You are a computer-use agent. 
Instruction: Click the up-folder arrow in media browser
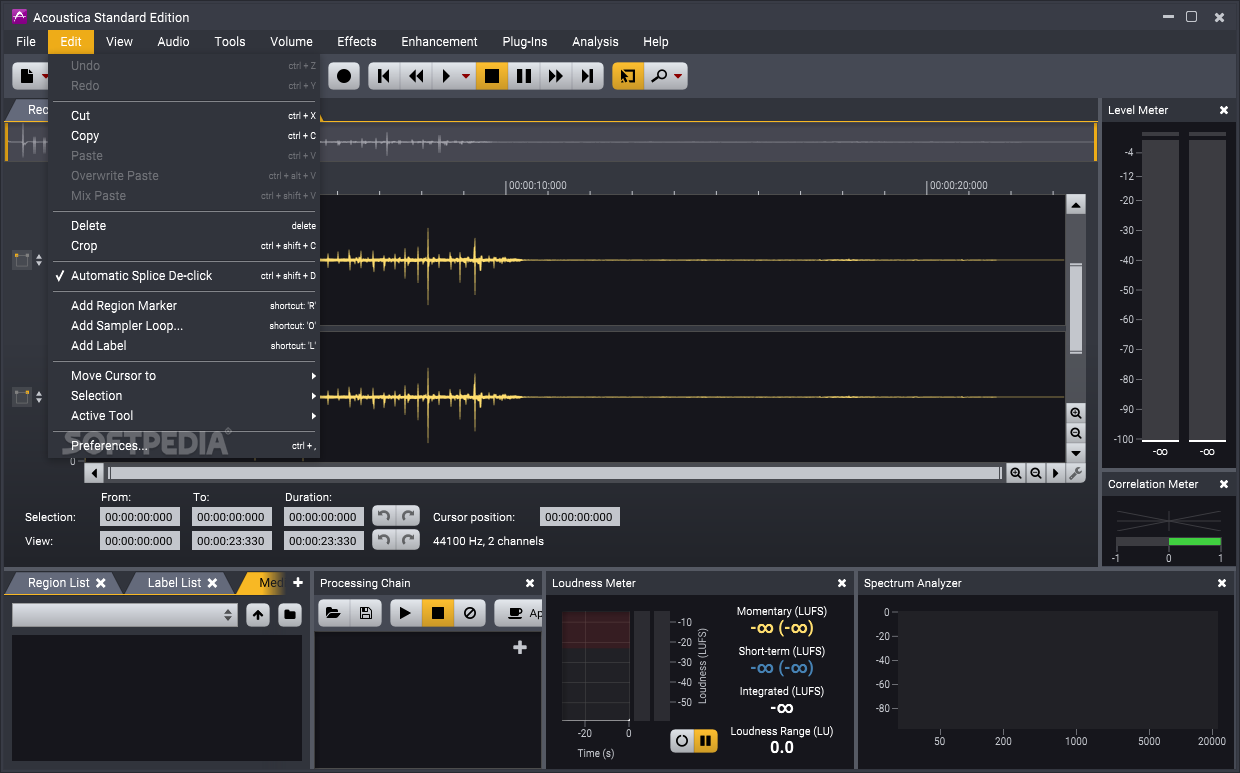point(258,615)
